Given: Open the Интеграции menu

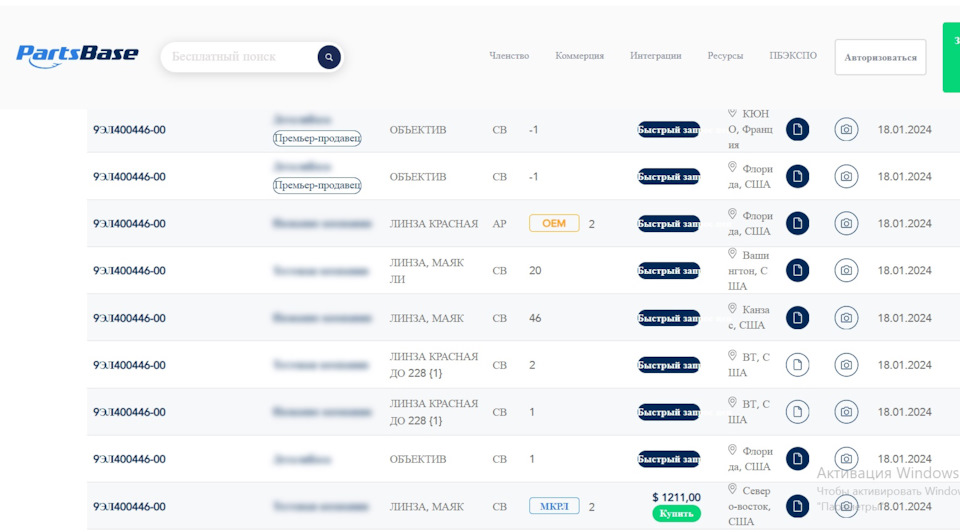Looking at the screenshot, I should 655,56.
